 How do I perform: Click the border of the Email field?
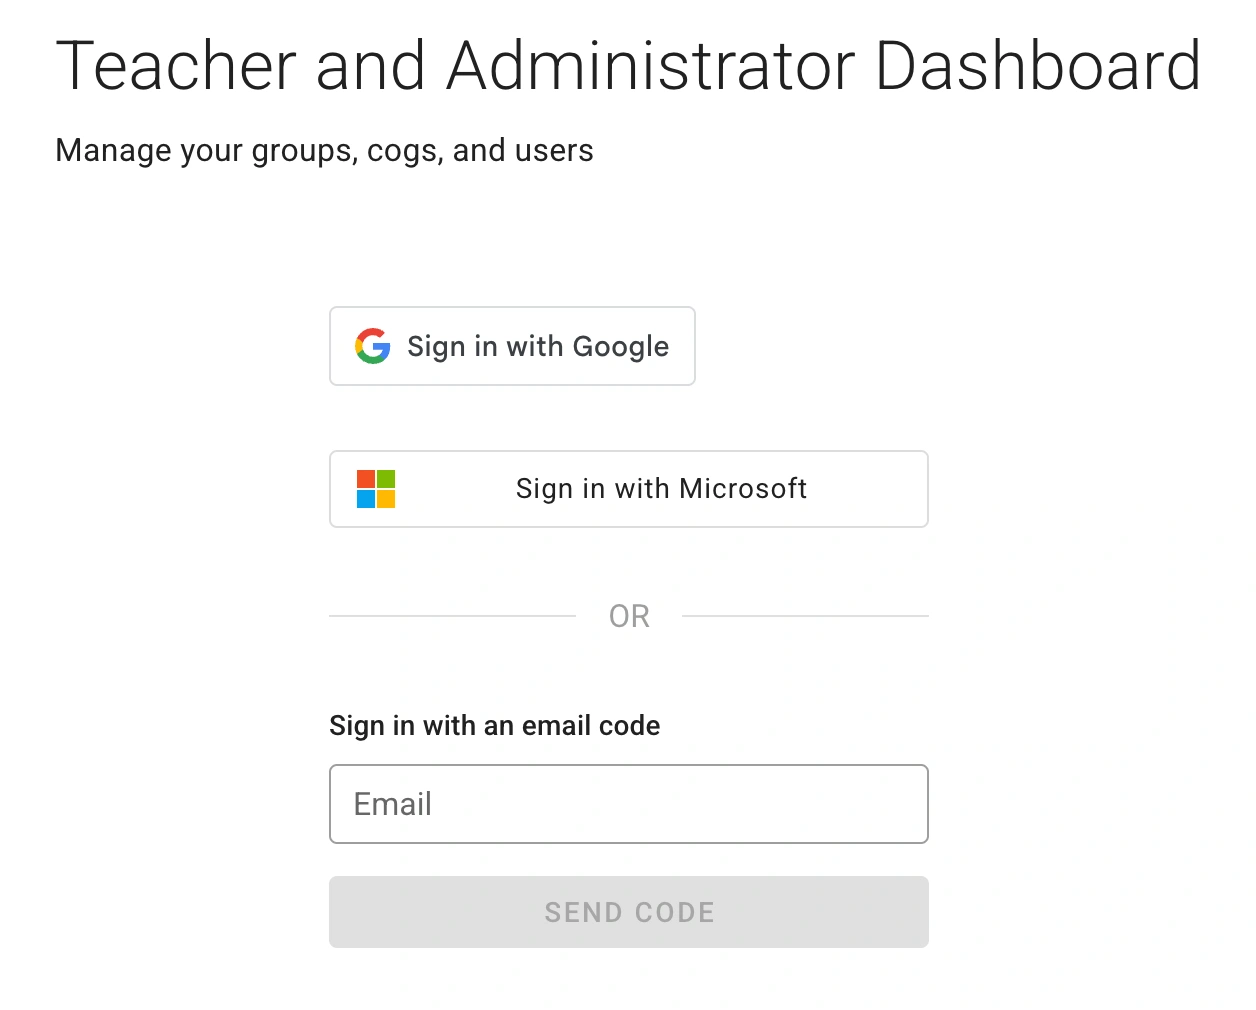coord(628,767)
